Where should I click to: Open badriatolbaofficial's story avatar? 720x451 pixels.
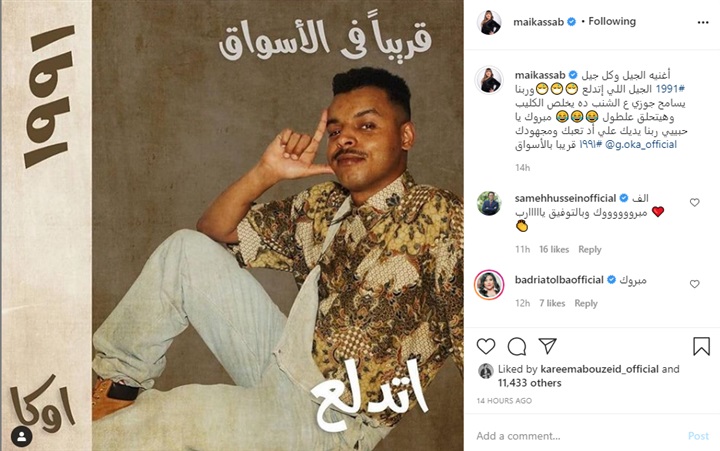tap(489, 284)
